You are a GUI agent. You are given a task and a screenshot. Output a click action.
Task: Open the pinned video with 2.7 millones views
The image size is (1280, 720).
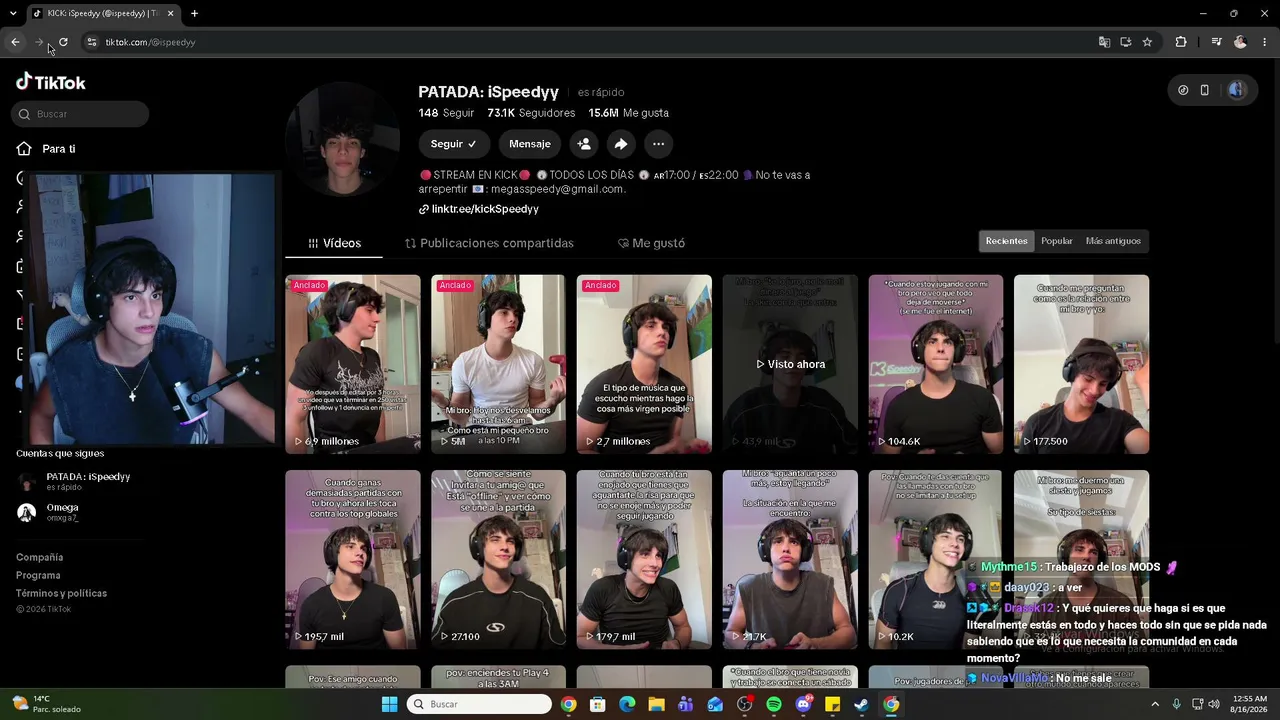[644, 364]
